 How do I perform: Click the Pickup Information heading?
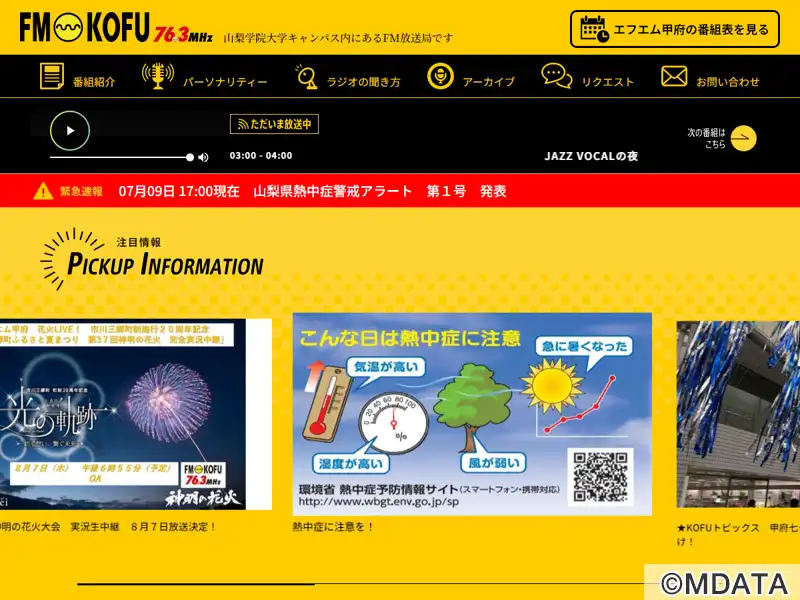(x=165, y=265)
